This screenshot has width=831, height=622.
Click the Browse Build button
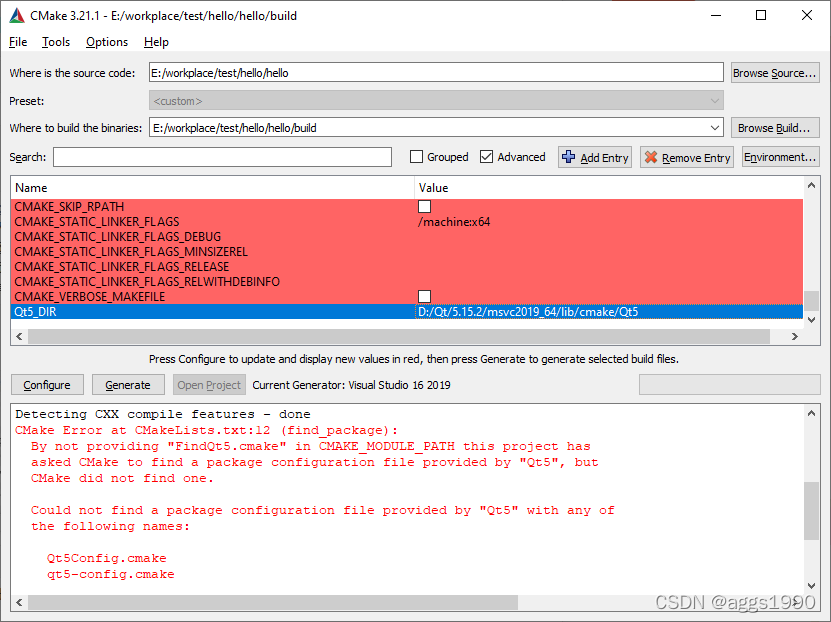(775, 128)
